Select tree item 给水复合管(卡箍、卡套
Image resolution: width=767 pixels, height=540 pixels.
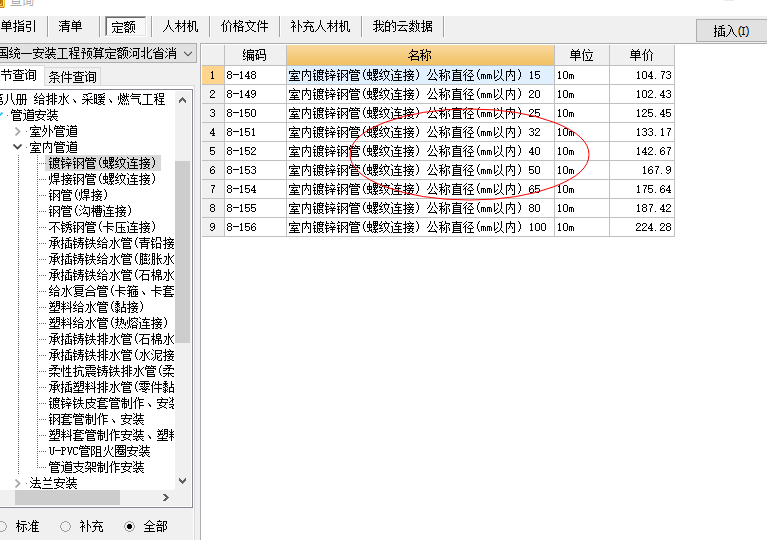tap(112, 291)
